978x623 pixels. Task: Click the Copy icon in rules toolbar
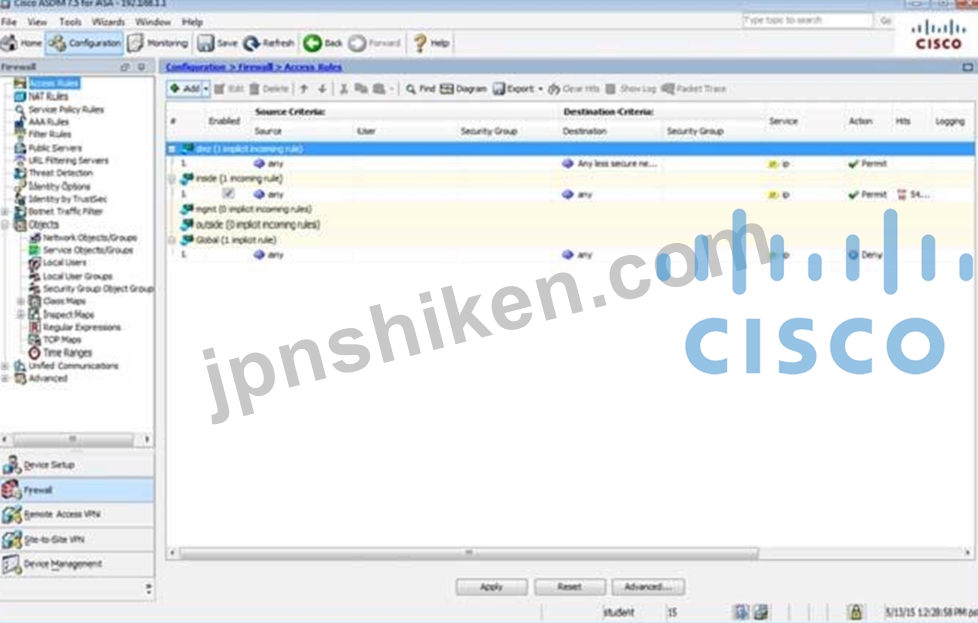361,89
